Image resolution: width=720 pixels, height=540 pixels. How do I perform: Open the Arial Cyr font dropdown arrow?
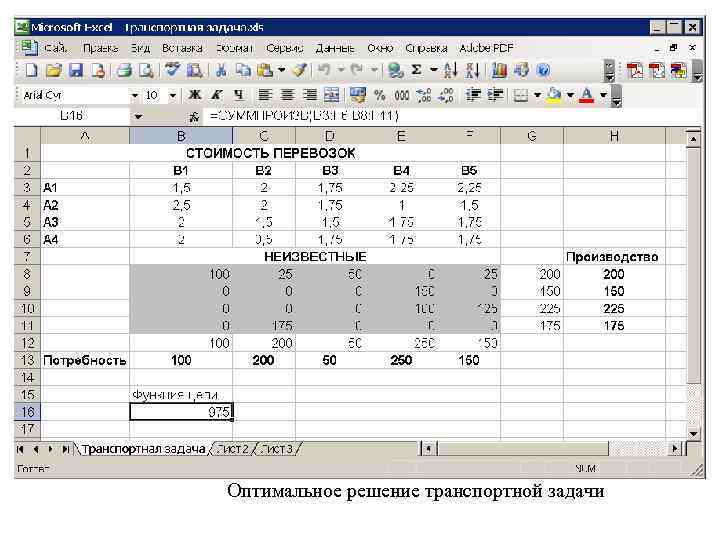tap(135, 96)
